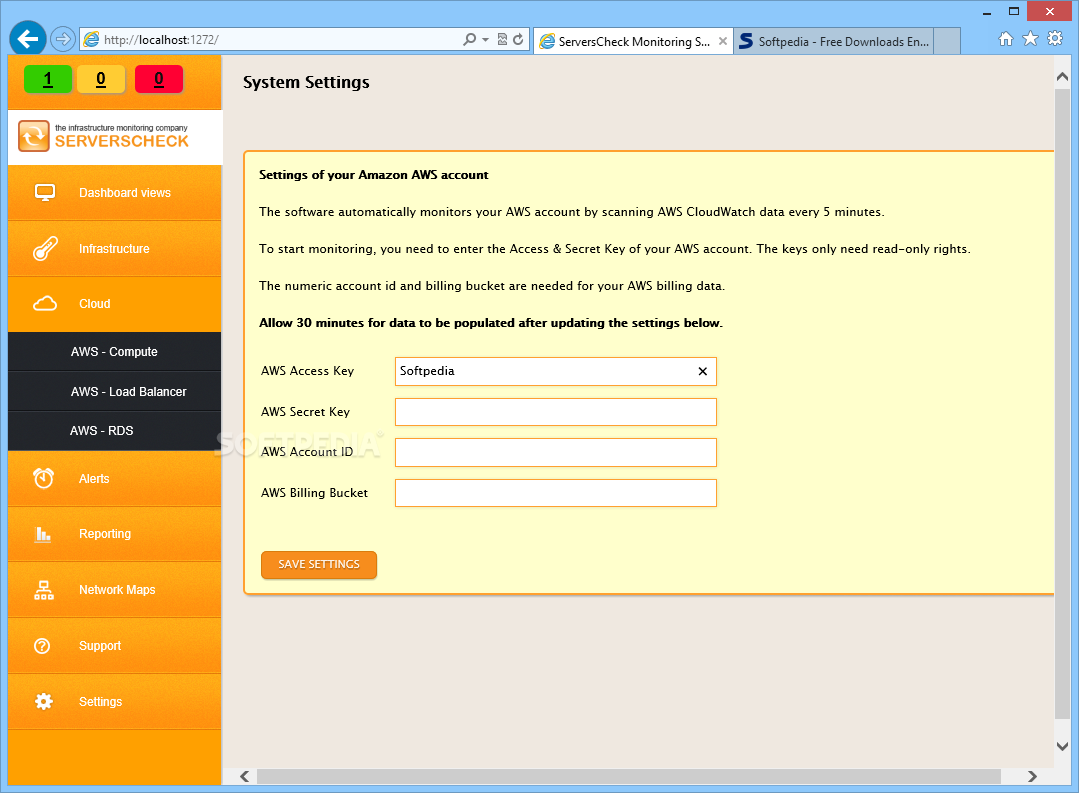Click the 'Settings of your Amazon AWS account' text
This screenshot has width=1079, height=793.
click(x=374, y=175)
